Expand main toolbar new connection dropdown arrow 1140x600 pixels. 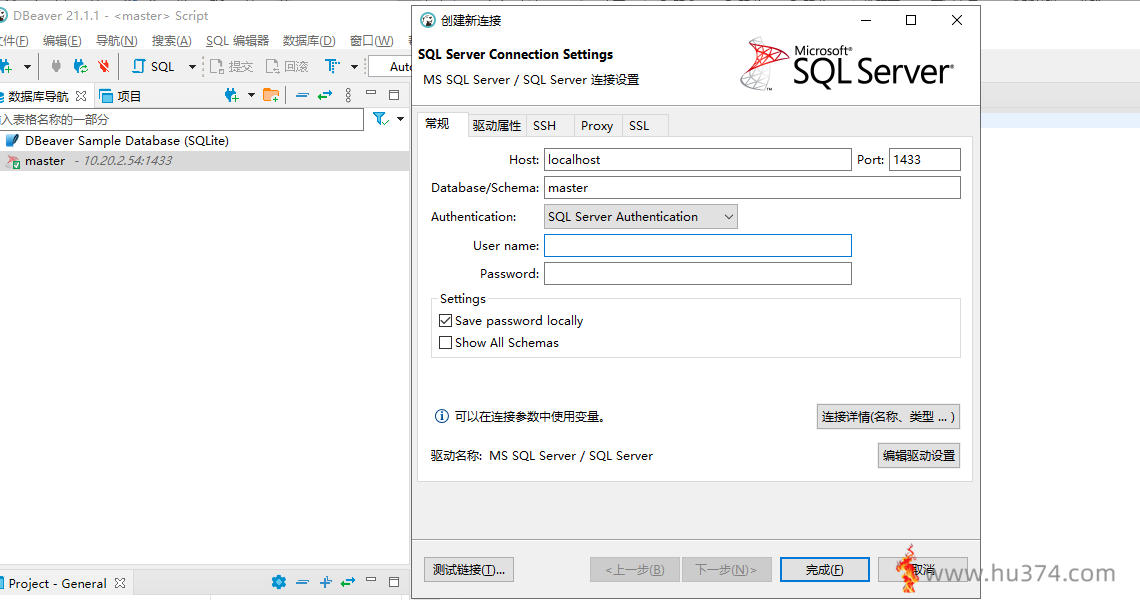[27, 67]
